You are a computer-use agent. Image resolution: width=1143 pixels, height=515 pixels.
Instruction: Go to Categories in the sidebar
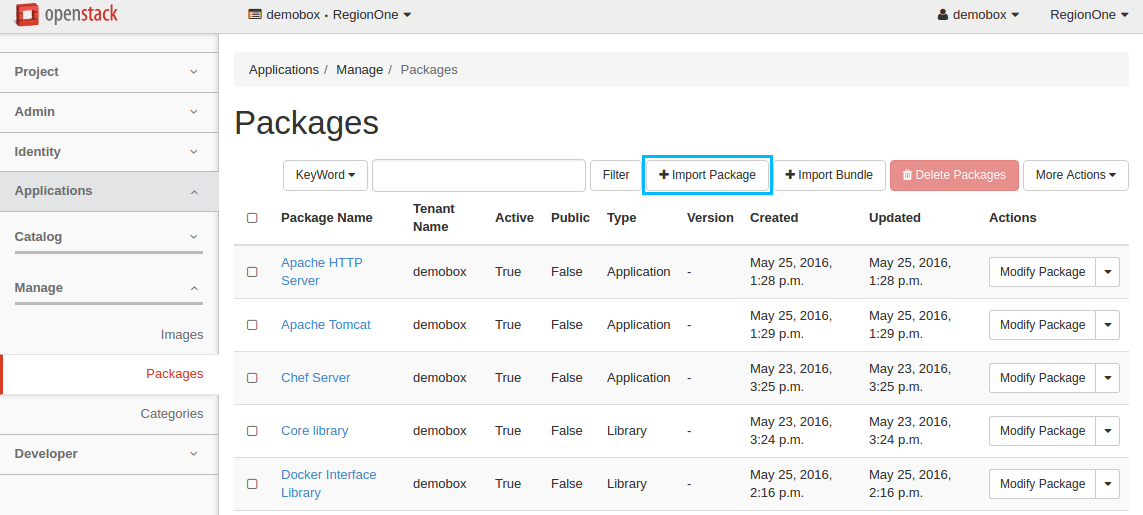coord(171,414)
